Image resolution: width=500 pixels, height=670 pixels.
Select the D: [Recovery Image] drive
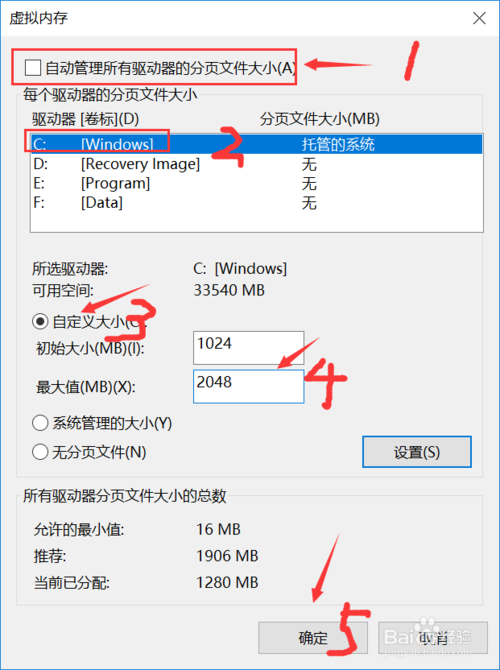[x=256, y=164]
